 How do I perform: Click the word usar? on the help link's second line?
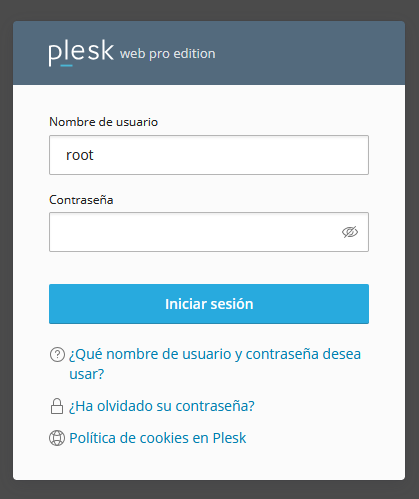tap(87, 374)
